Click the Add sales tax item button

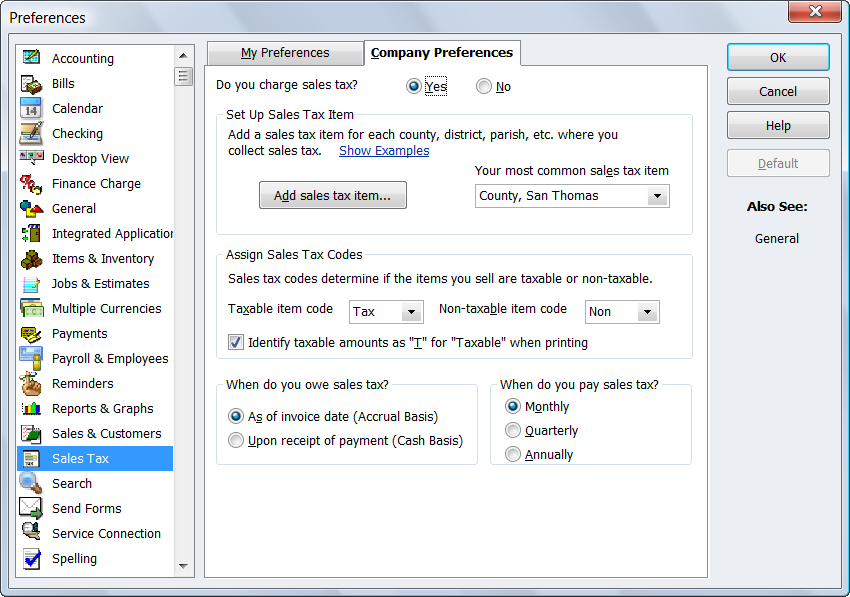point(333,196)
